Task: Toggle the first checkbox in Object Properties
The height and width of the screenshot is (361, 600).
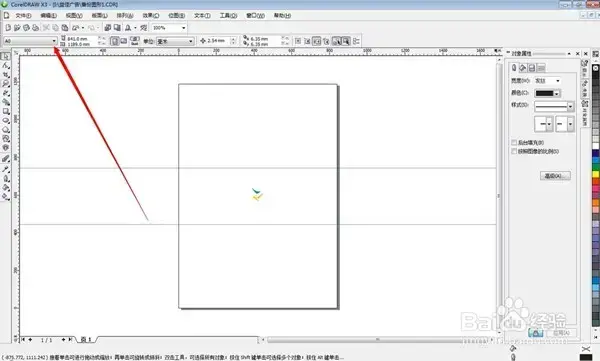Action: [514, 142]
